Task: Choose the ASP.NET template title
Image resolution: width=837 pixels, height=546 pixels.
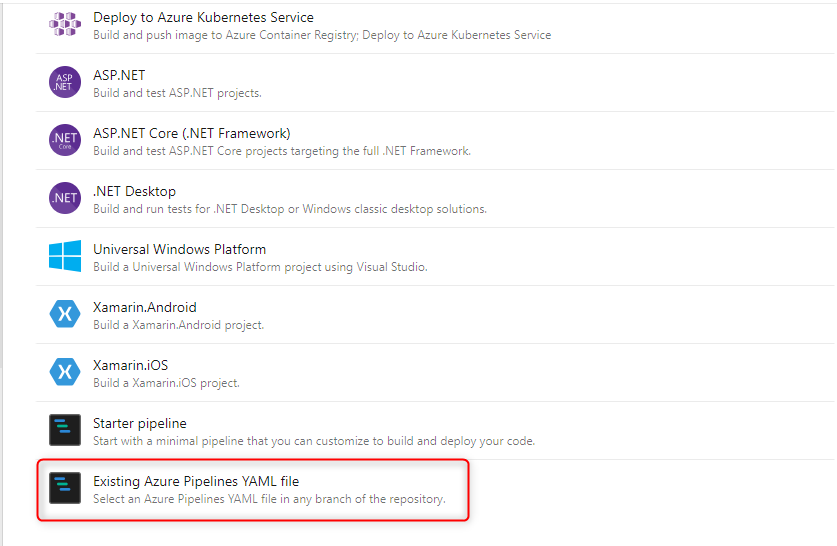Action: click(119, 75)
